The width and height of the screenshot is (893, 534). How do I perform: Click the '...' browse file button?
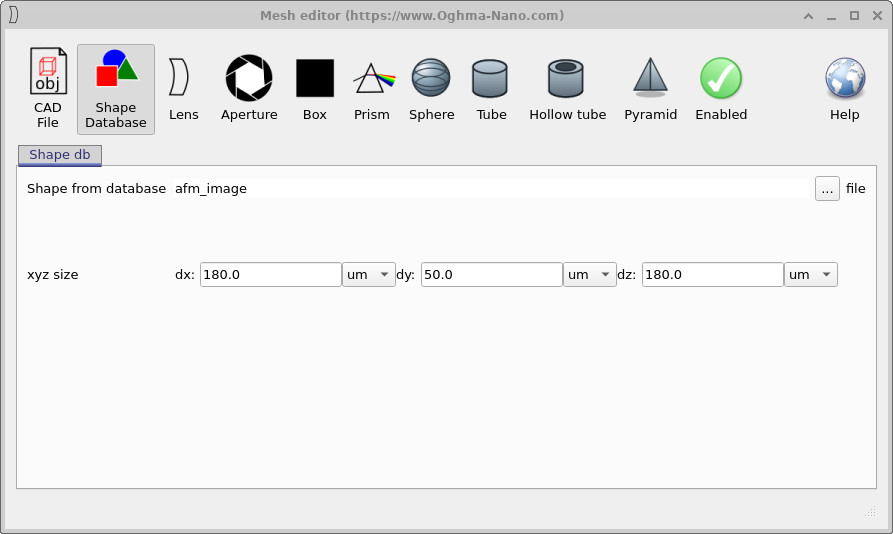827,189
